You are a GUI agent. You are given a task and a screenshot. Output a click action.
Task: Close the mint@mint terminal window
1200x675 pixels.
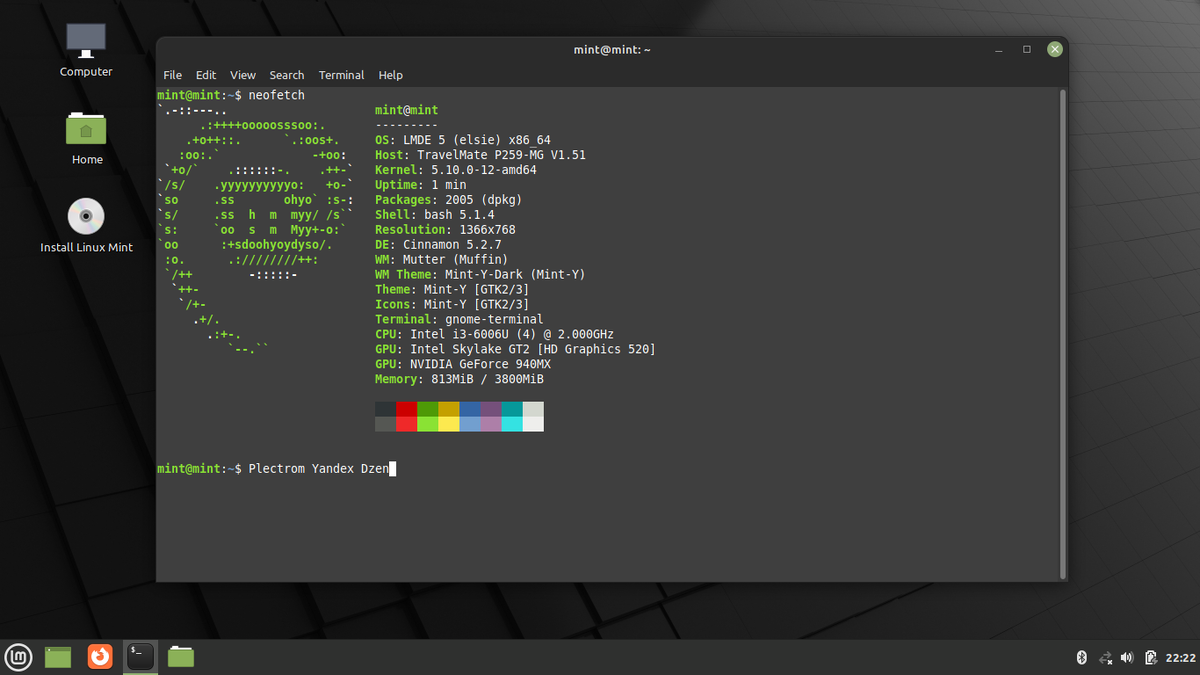(1055, 49)
